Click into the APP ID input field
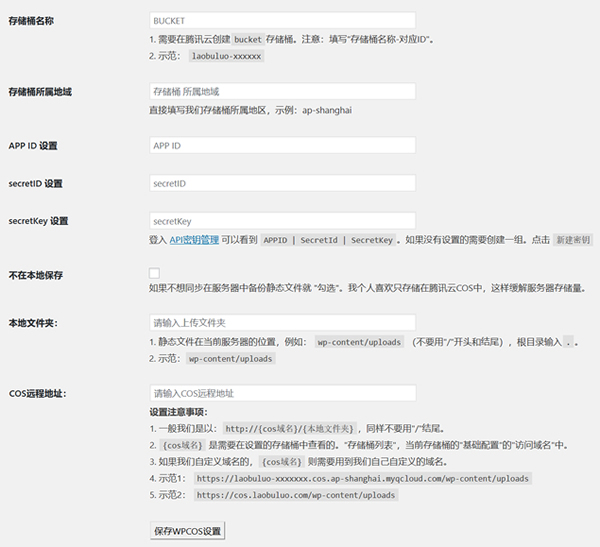600x547 pixels. click(x=281, y=145)
